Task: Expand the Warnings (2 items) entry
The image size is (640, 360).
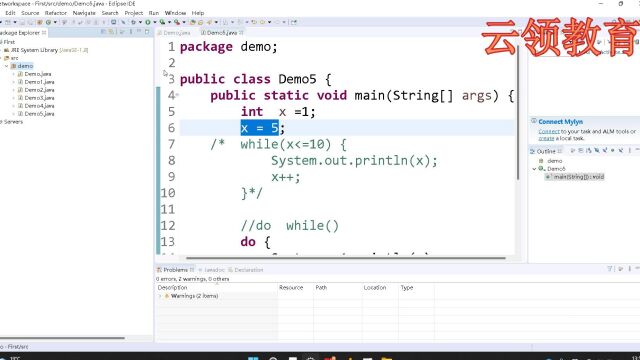Action: pyautogui.click(x=160, y=296)
